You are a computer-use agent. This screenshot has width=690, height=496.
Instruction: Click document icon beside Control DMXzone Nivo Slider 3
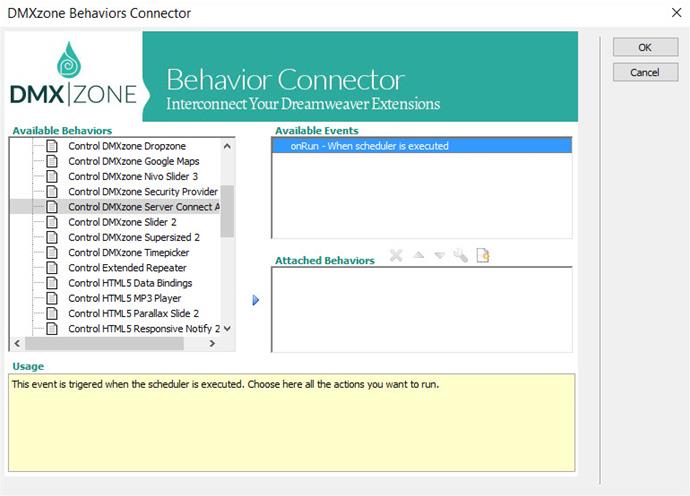click(x=52, y=176)
